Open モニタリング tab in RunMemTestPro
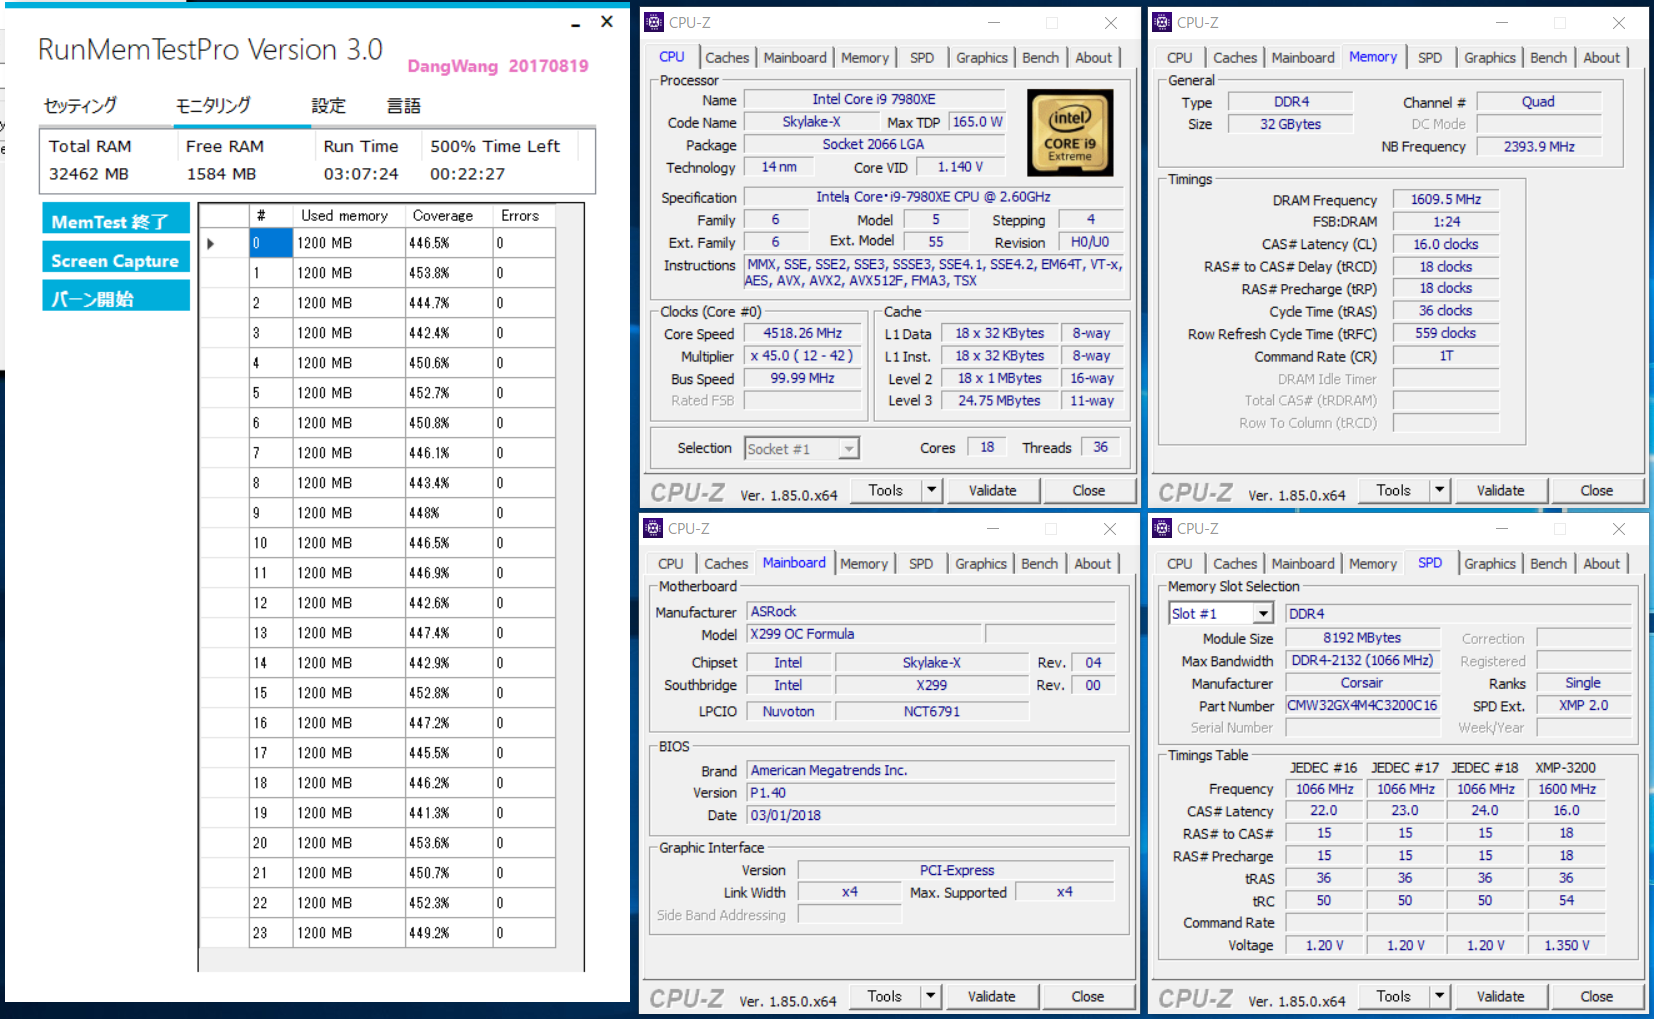Viewport: 1654px width, 1019px height. click(213, 106)
